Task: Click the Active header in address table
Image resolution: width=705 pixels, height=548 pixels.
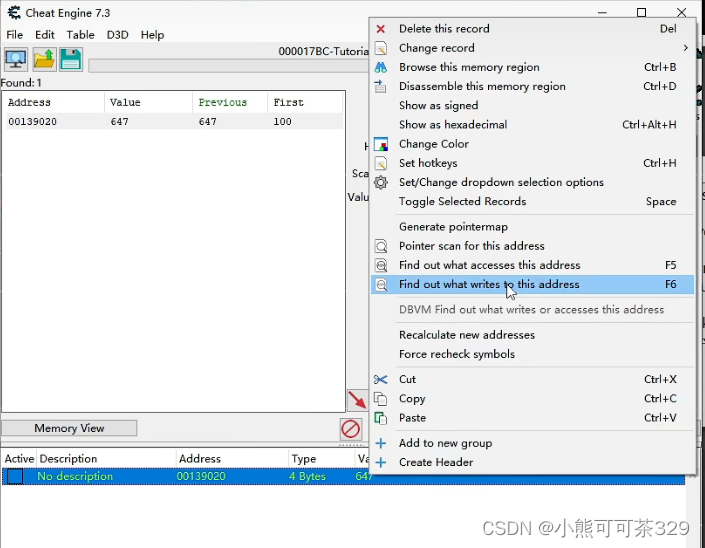Action: coord(19,459)
